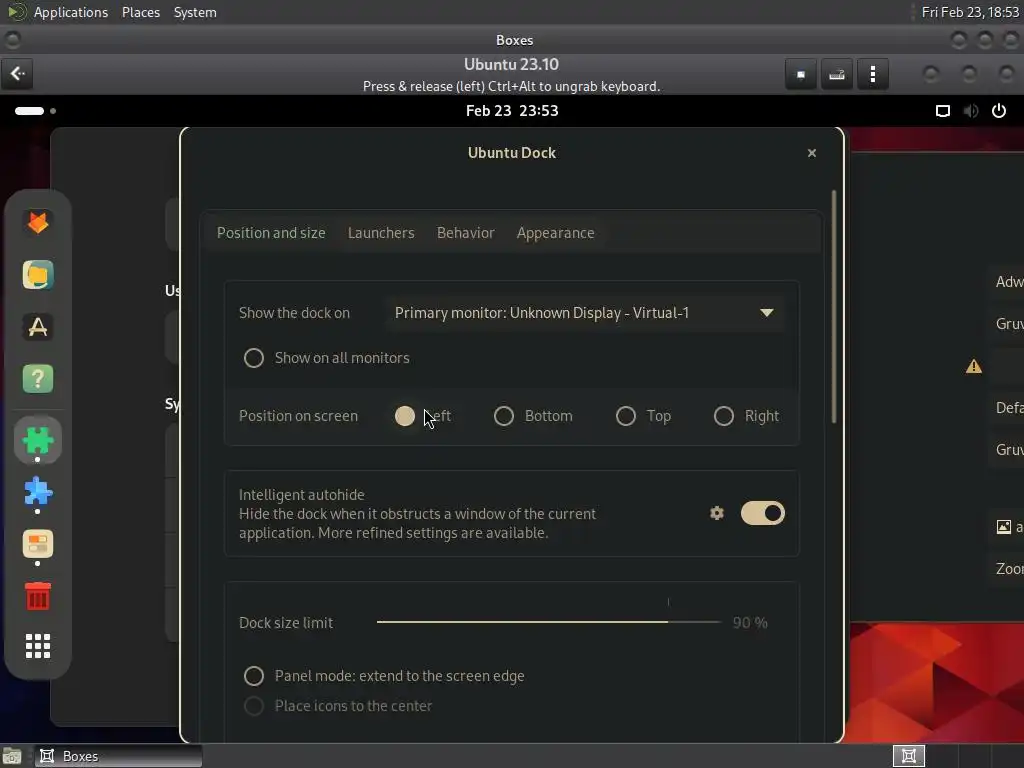The height and width of the screenshot is (768, 1024).
Task: Toggle fullscreen in the Boxes header
Action: coord(801,74)
